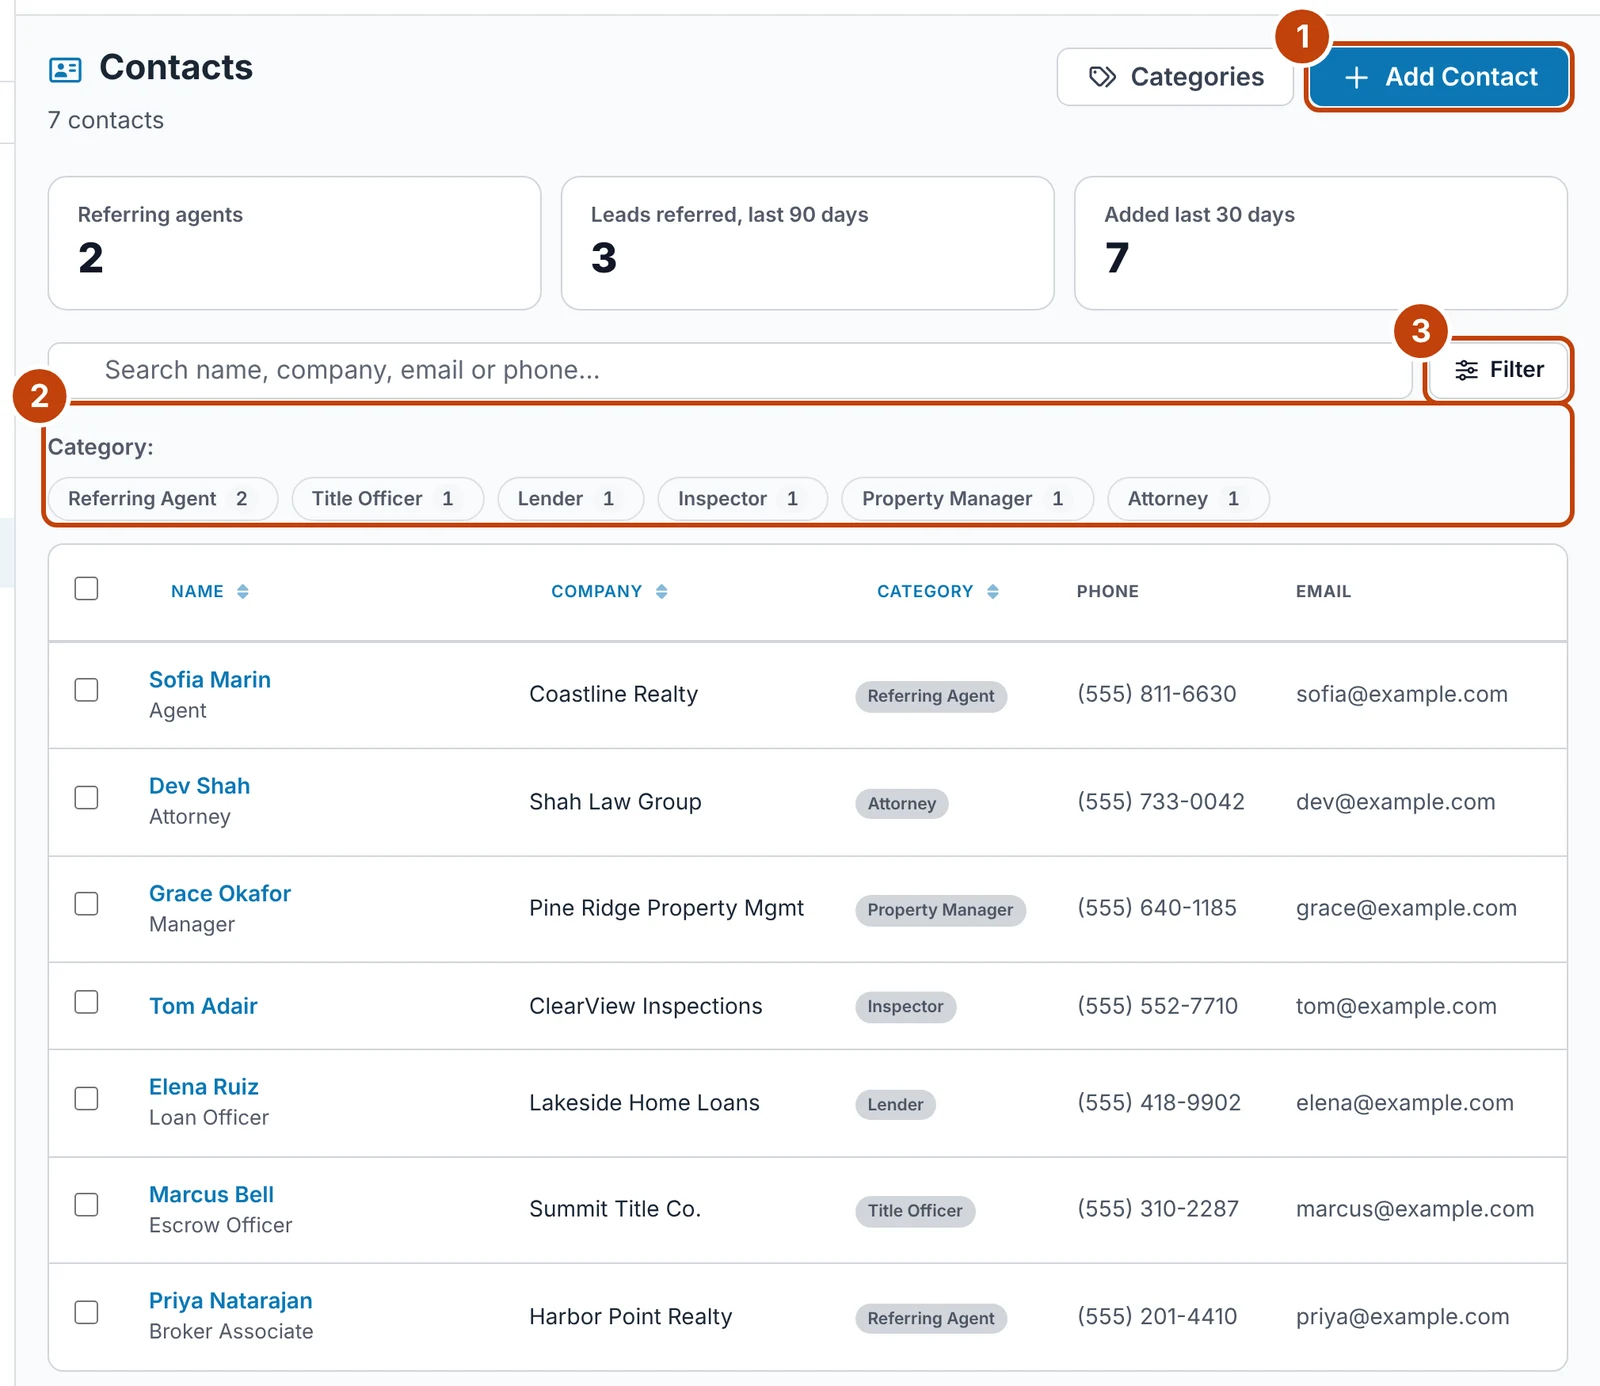Sort by Name using its sort arrows
The width and height of the screenshot is (1600, 1386).
pyautogui.click(x=243, y=592)
